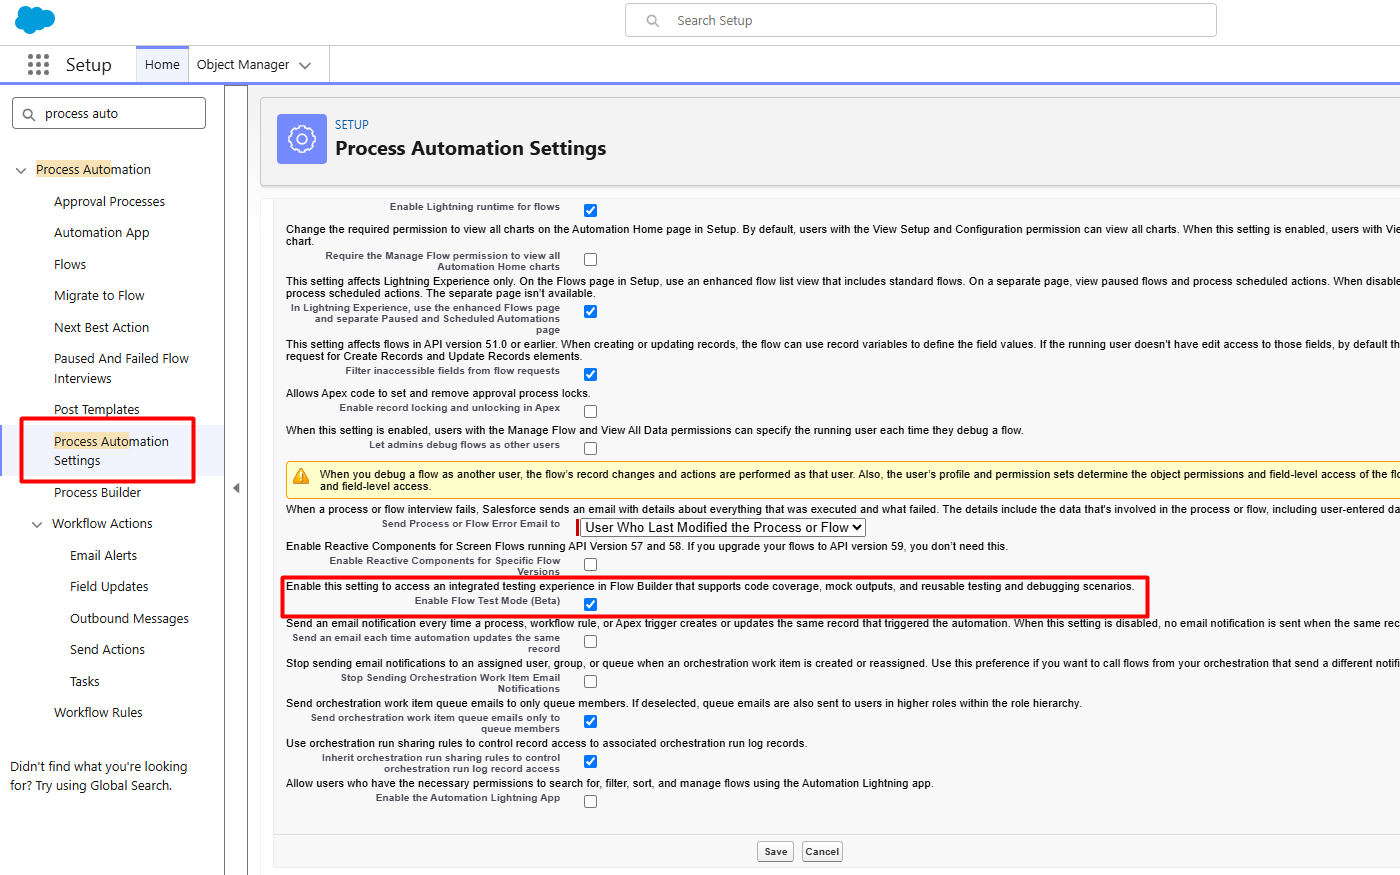Check Let admins debug flows as other users
The image size is (1400, 875).
point(590,448)
